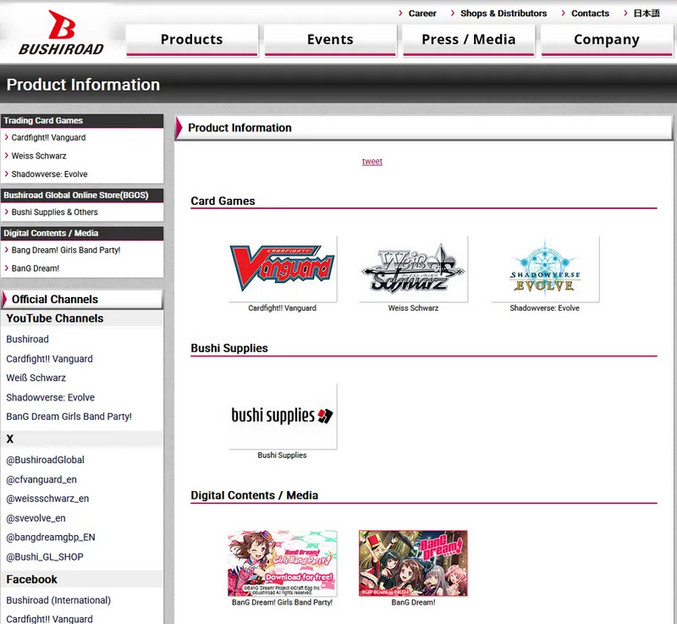
Task: Open the Weiss Schwarz logo tile
Action: point(413,268)
